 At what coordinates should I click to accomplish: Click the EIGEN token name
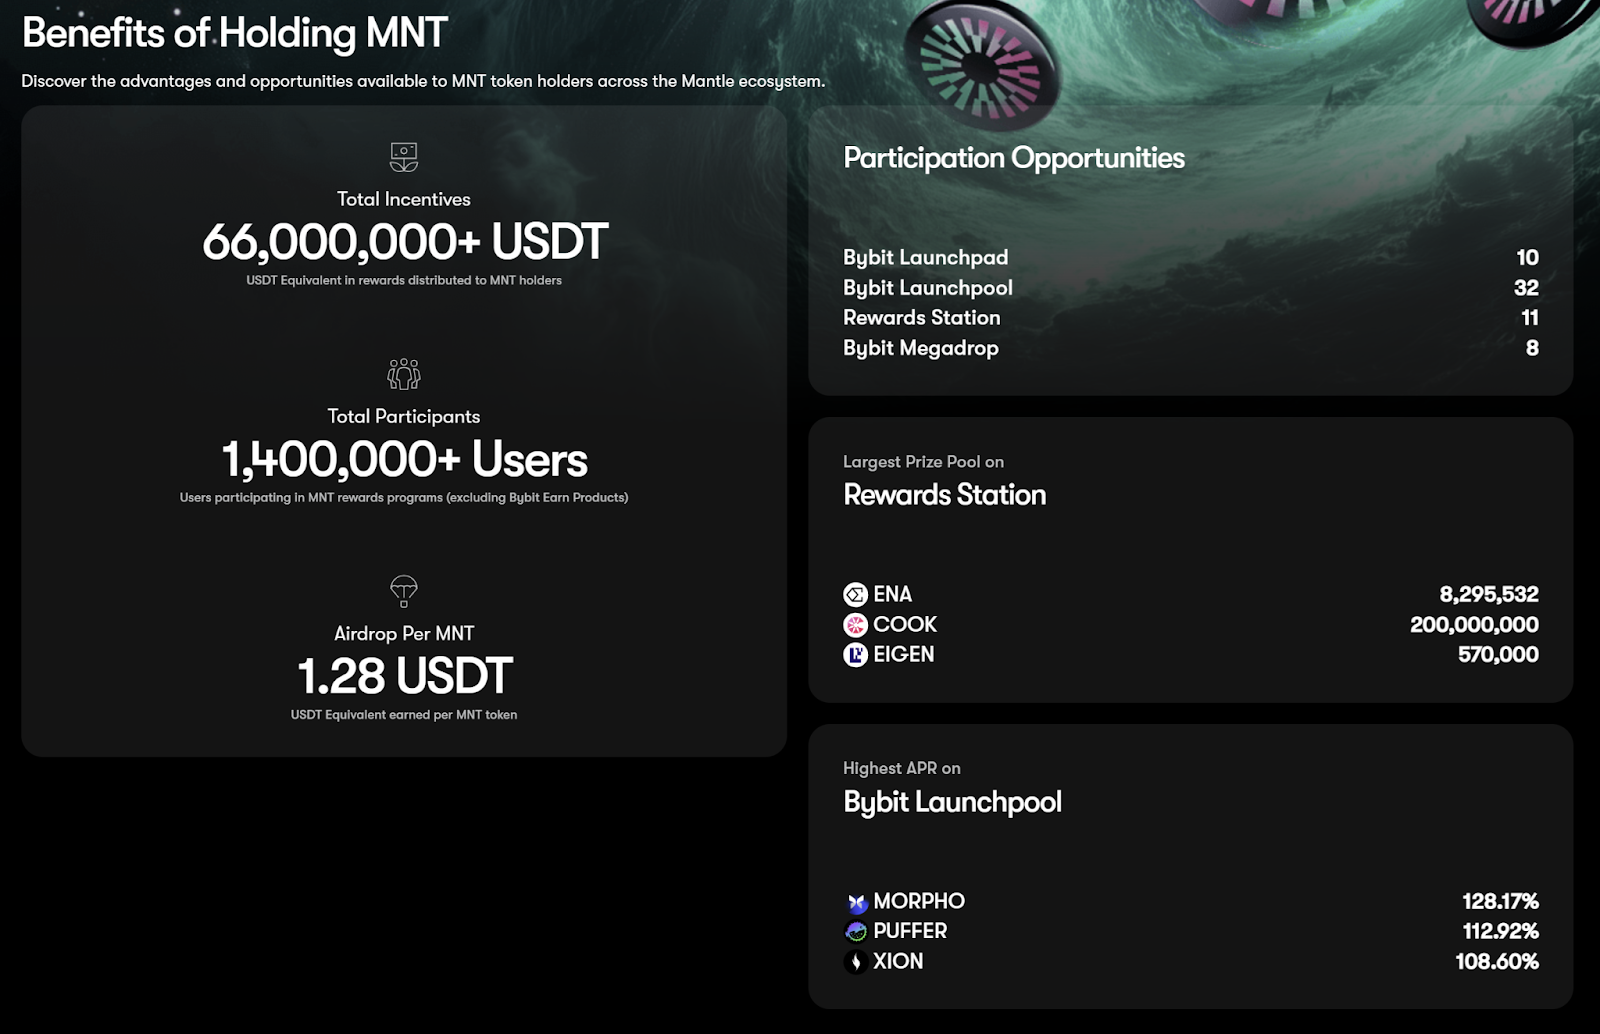(x=903, y=655)
